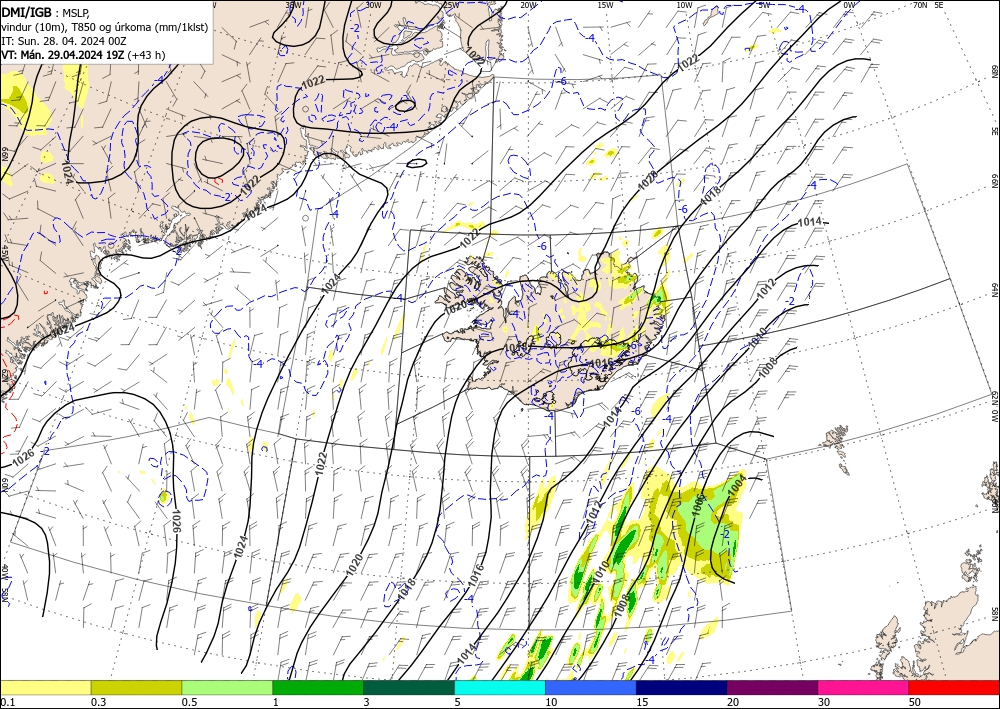Click the red 50+ legend swatch

click(x=954, y=687)
